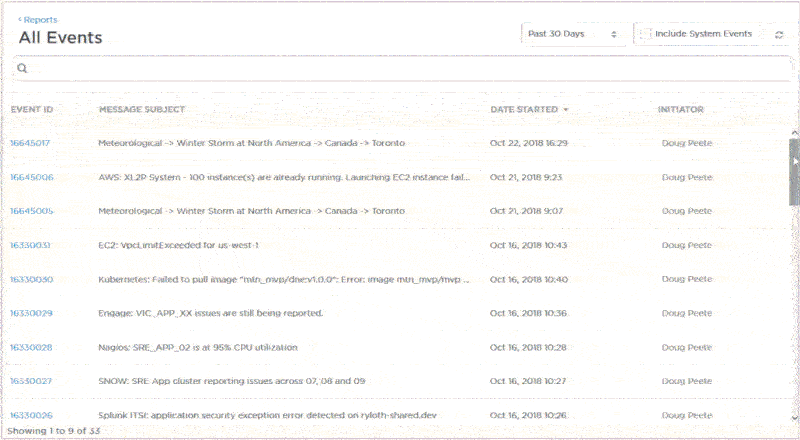Sort by Initiator column header

tap(680, 109)
